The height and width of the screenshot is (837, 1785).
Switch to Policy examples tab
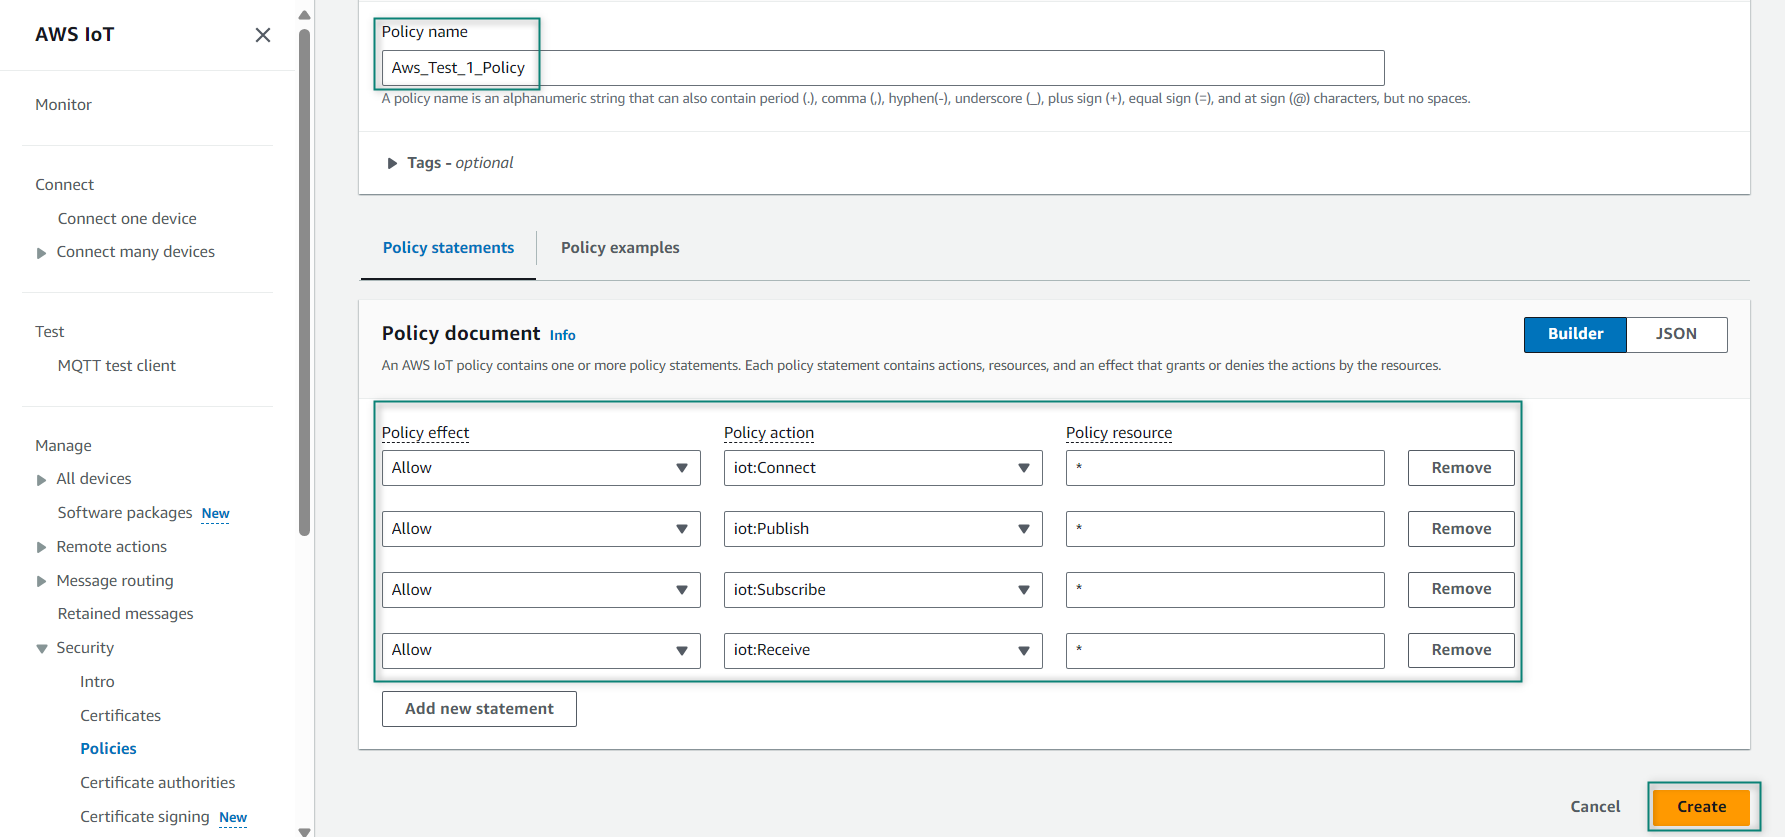click(x=620, y=248)
